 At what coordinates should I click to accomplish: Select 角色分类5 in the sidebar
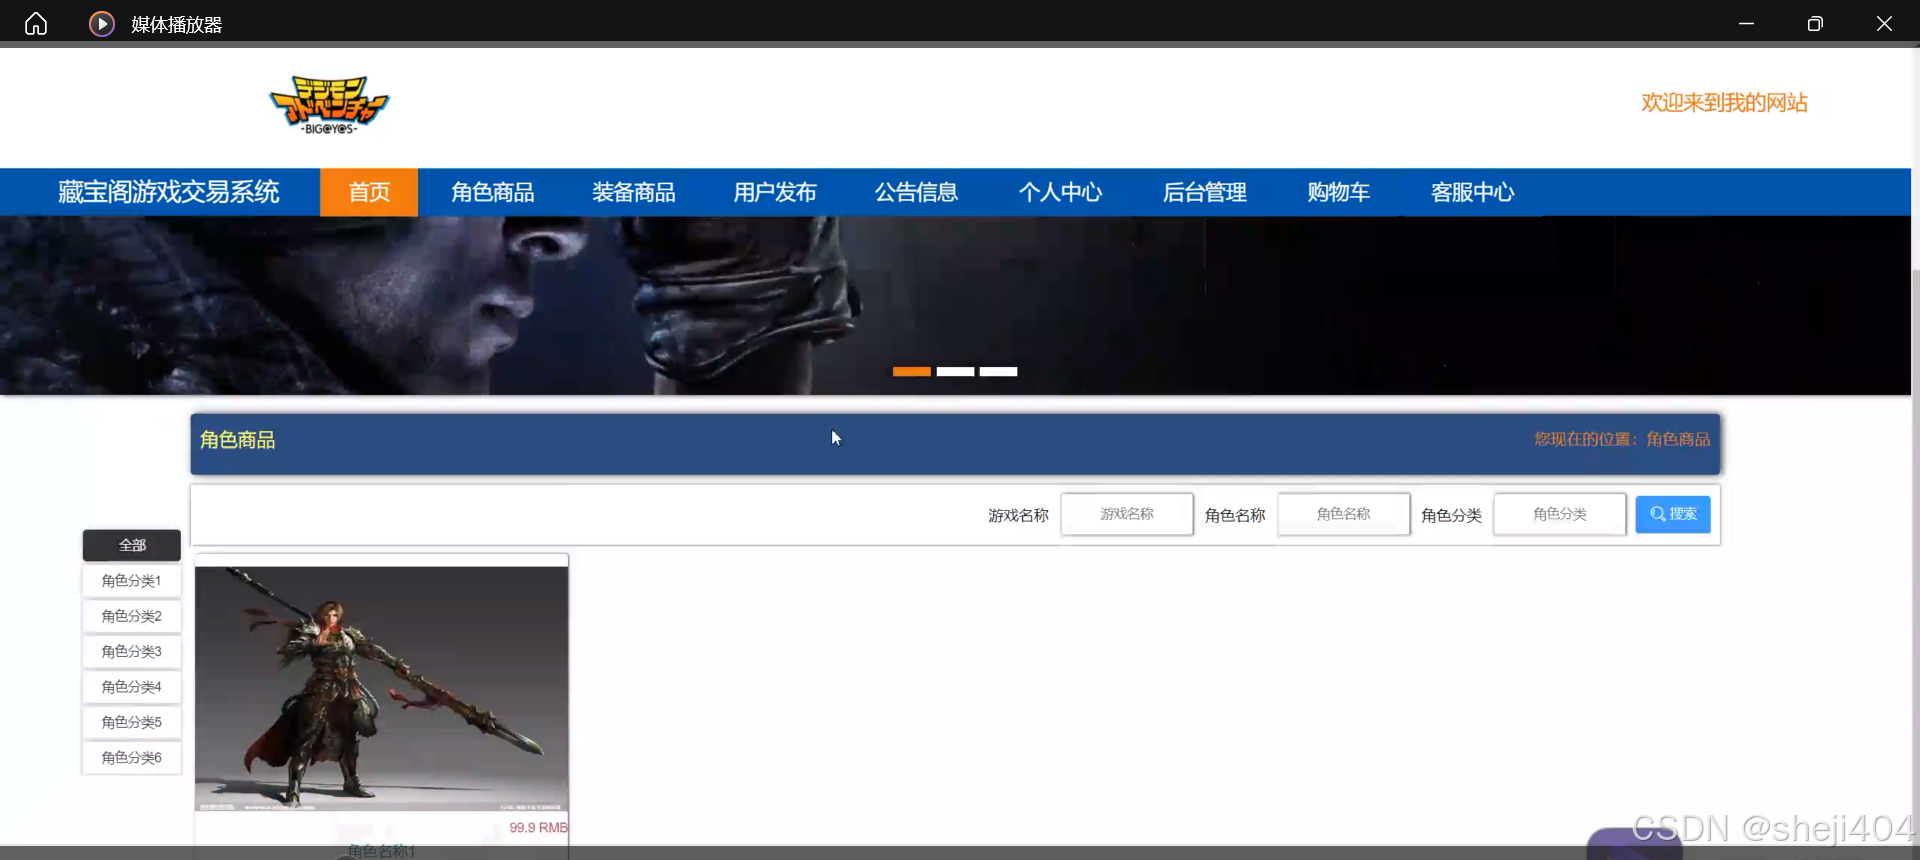(132, 722)
